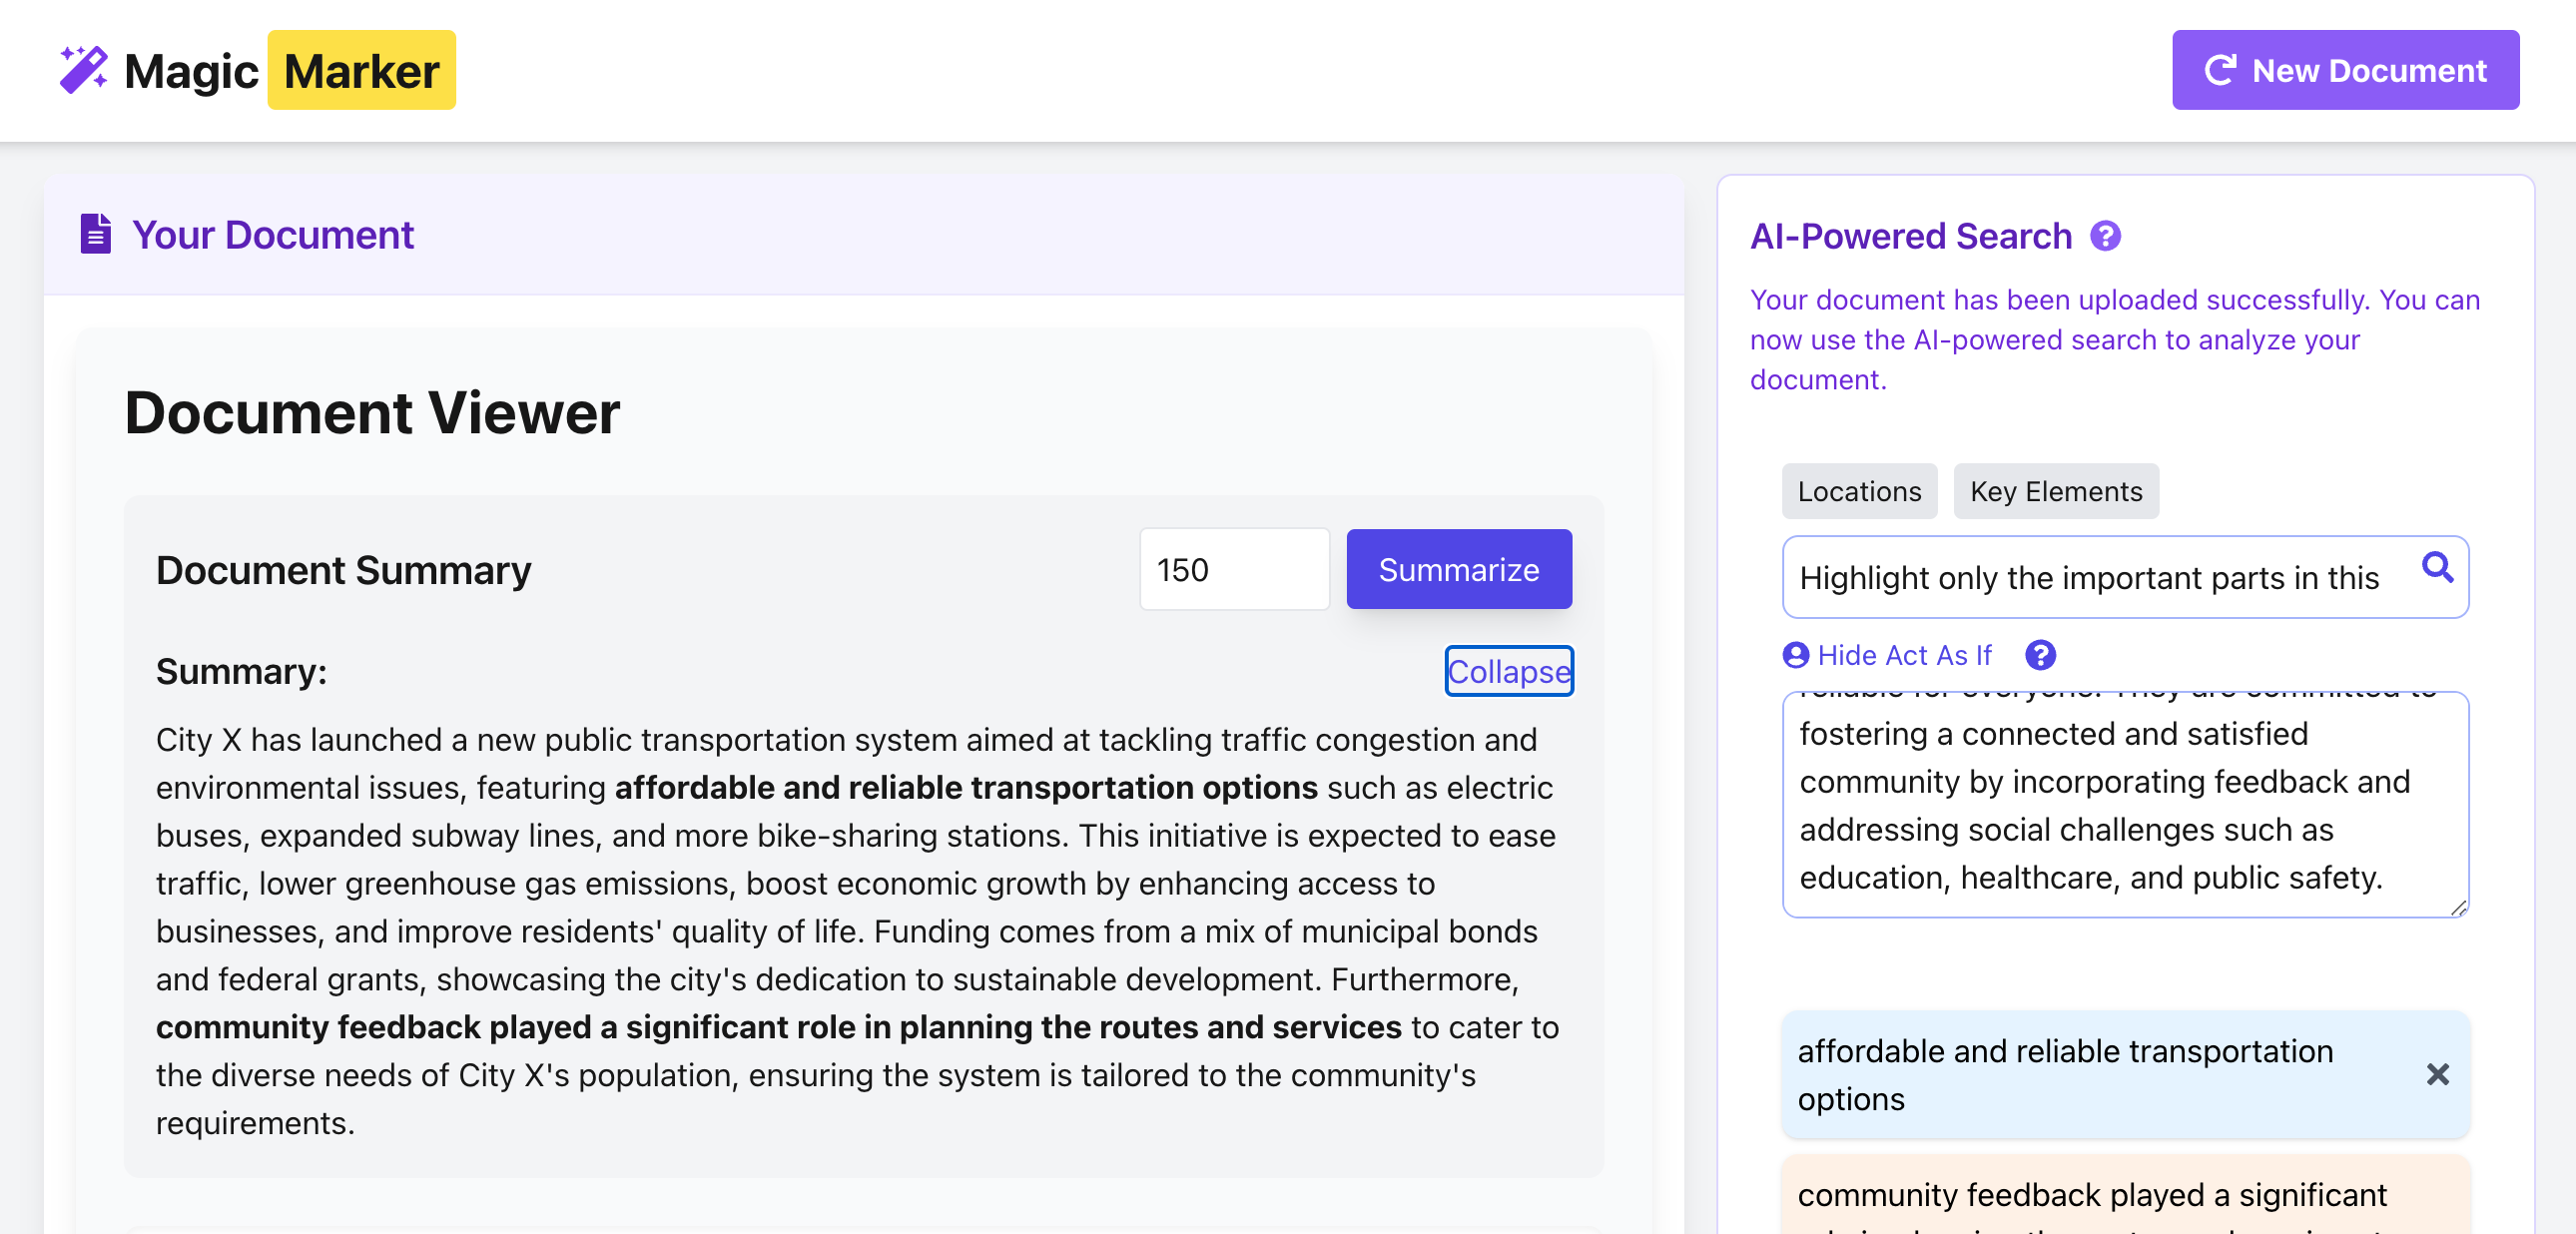2576x1234 pixels.
Task: Select the Key Elements preset tag
Action: (x=2055, y=491)
